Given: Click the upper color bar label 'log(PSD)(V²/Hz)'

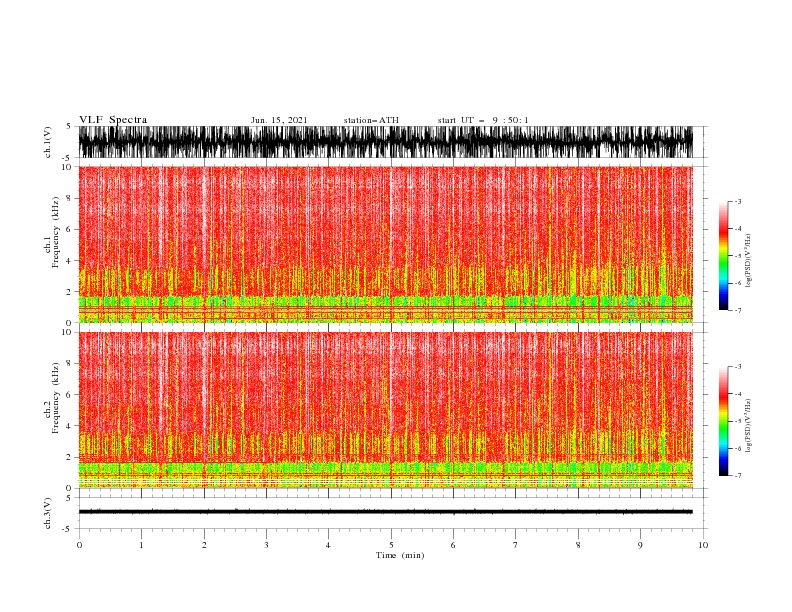Looking at the screenshot, I should (748, 261).
